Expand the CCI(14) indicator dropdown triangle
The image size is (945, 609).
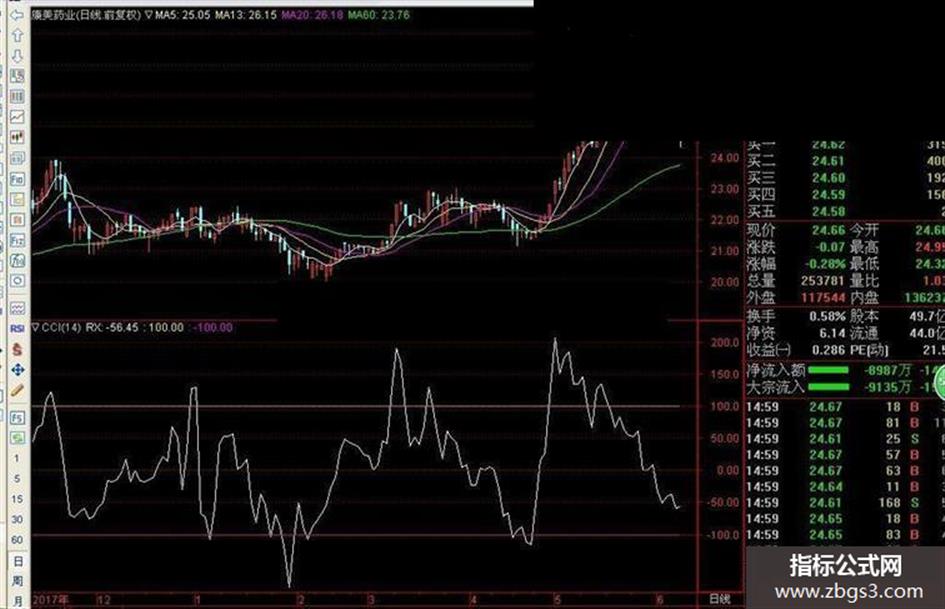(36, 327)
